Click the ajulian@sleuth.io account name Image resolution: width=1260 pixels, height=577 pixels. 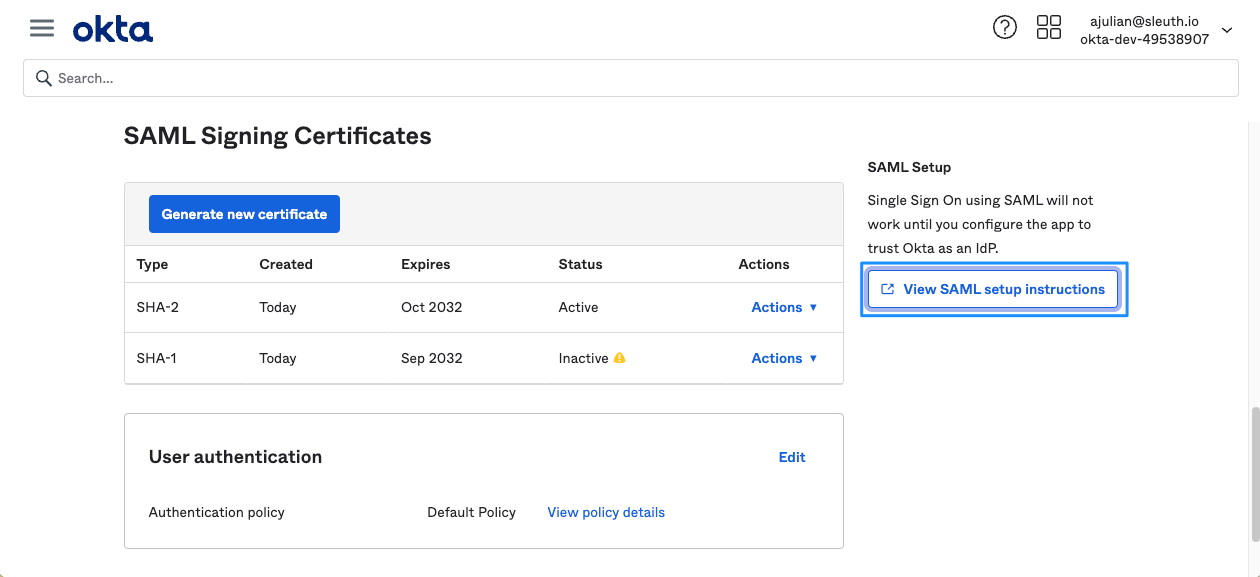1144,21
